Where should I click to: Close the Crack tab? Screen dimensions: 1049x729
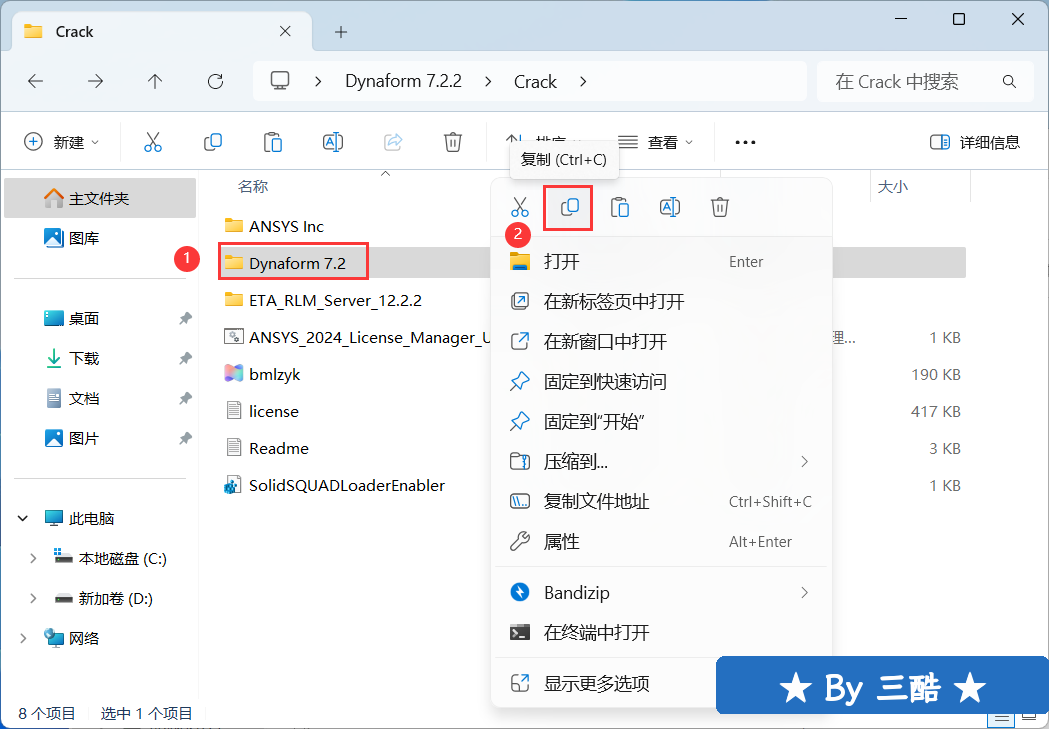click(285, 31)
